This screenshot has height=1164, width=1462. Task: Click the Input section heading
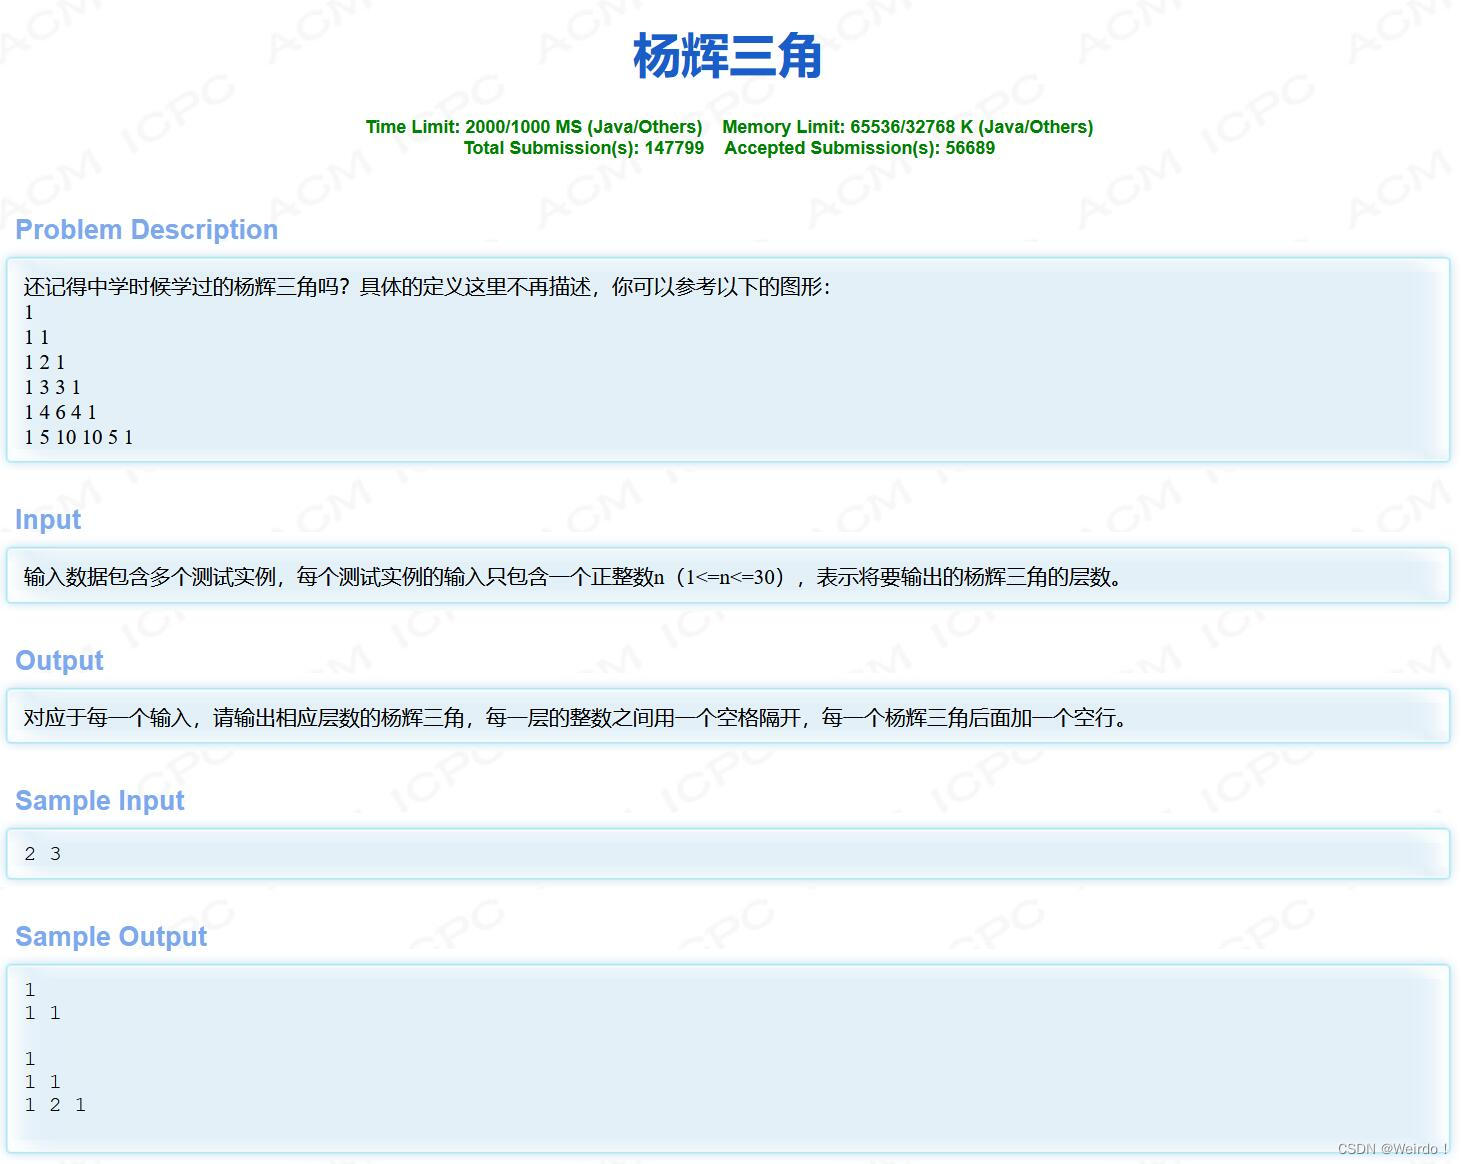click(x=47, y=519)
